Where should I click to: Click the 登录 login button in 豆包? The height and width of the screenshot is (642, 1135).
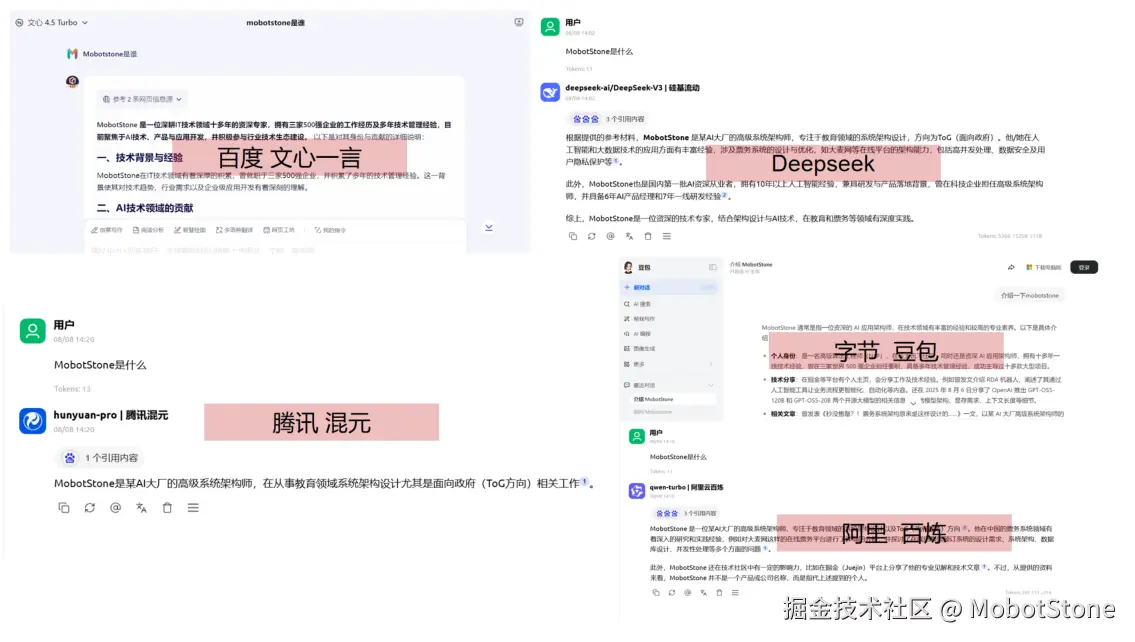click(x=1084, y=267)
